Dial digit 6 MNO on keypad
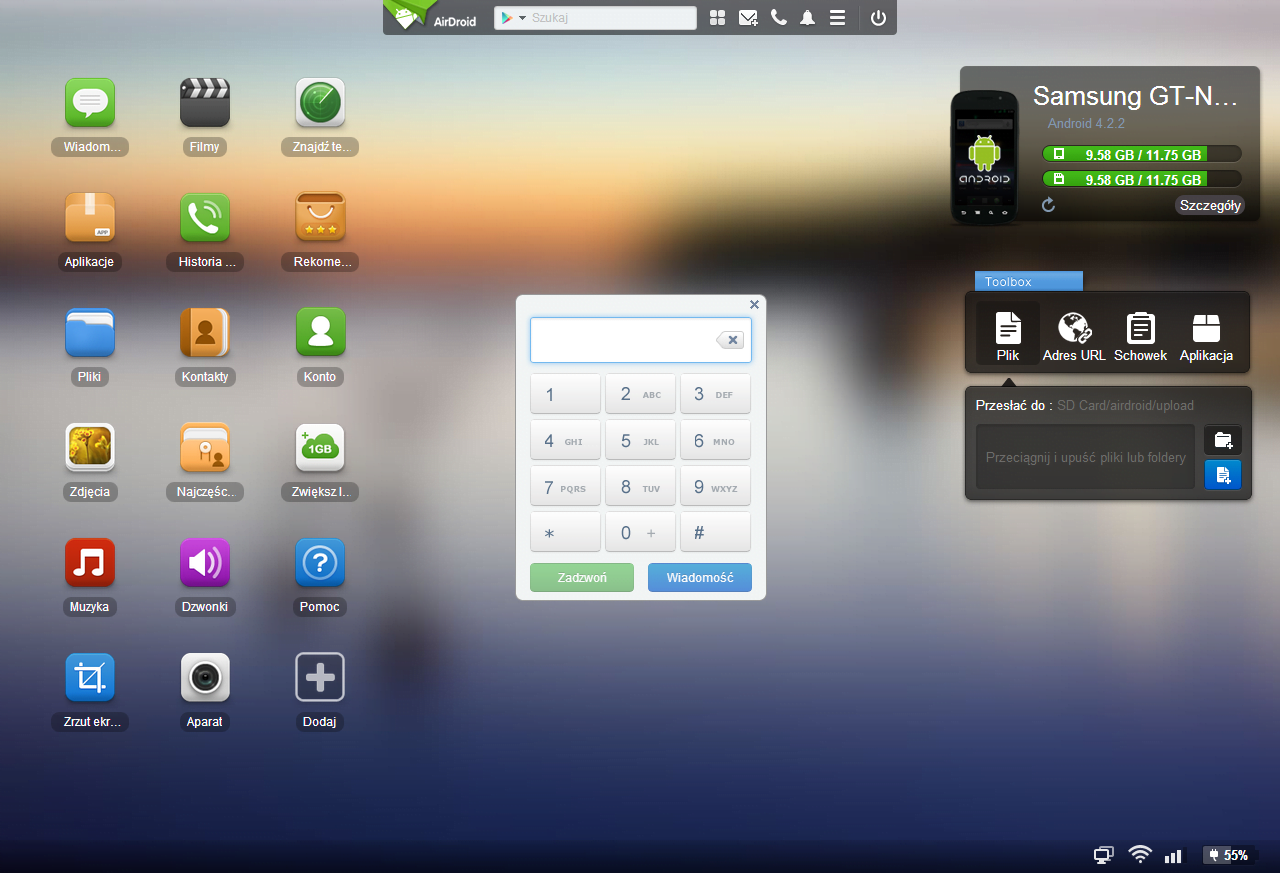 [715, 440]
